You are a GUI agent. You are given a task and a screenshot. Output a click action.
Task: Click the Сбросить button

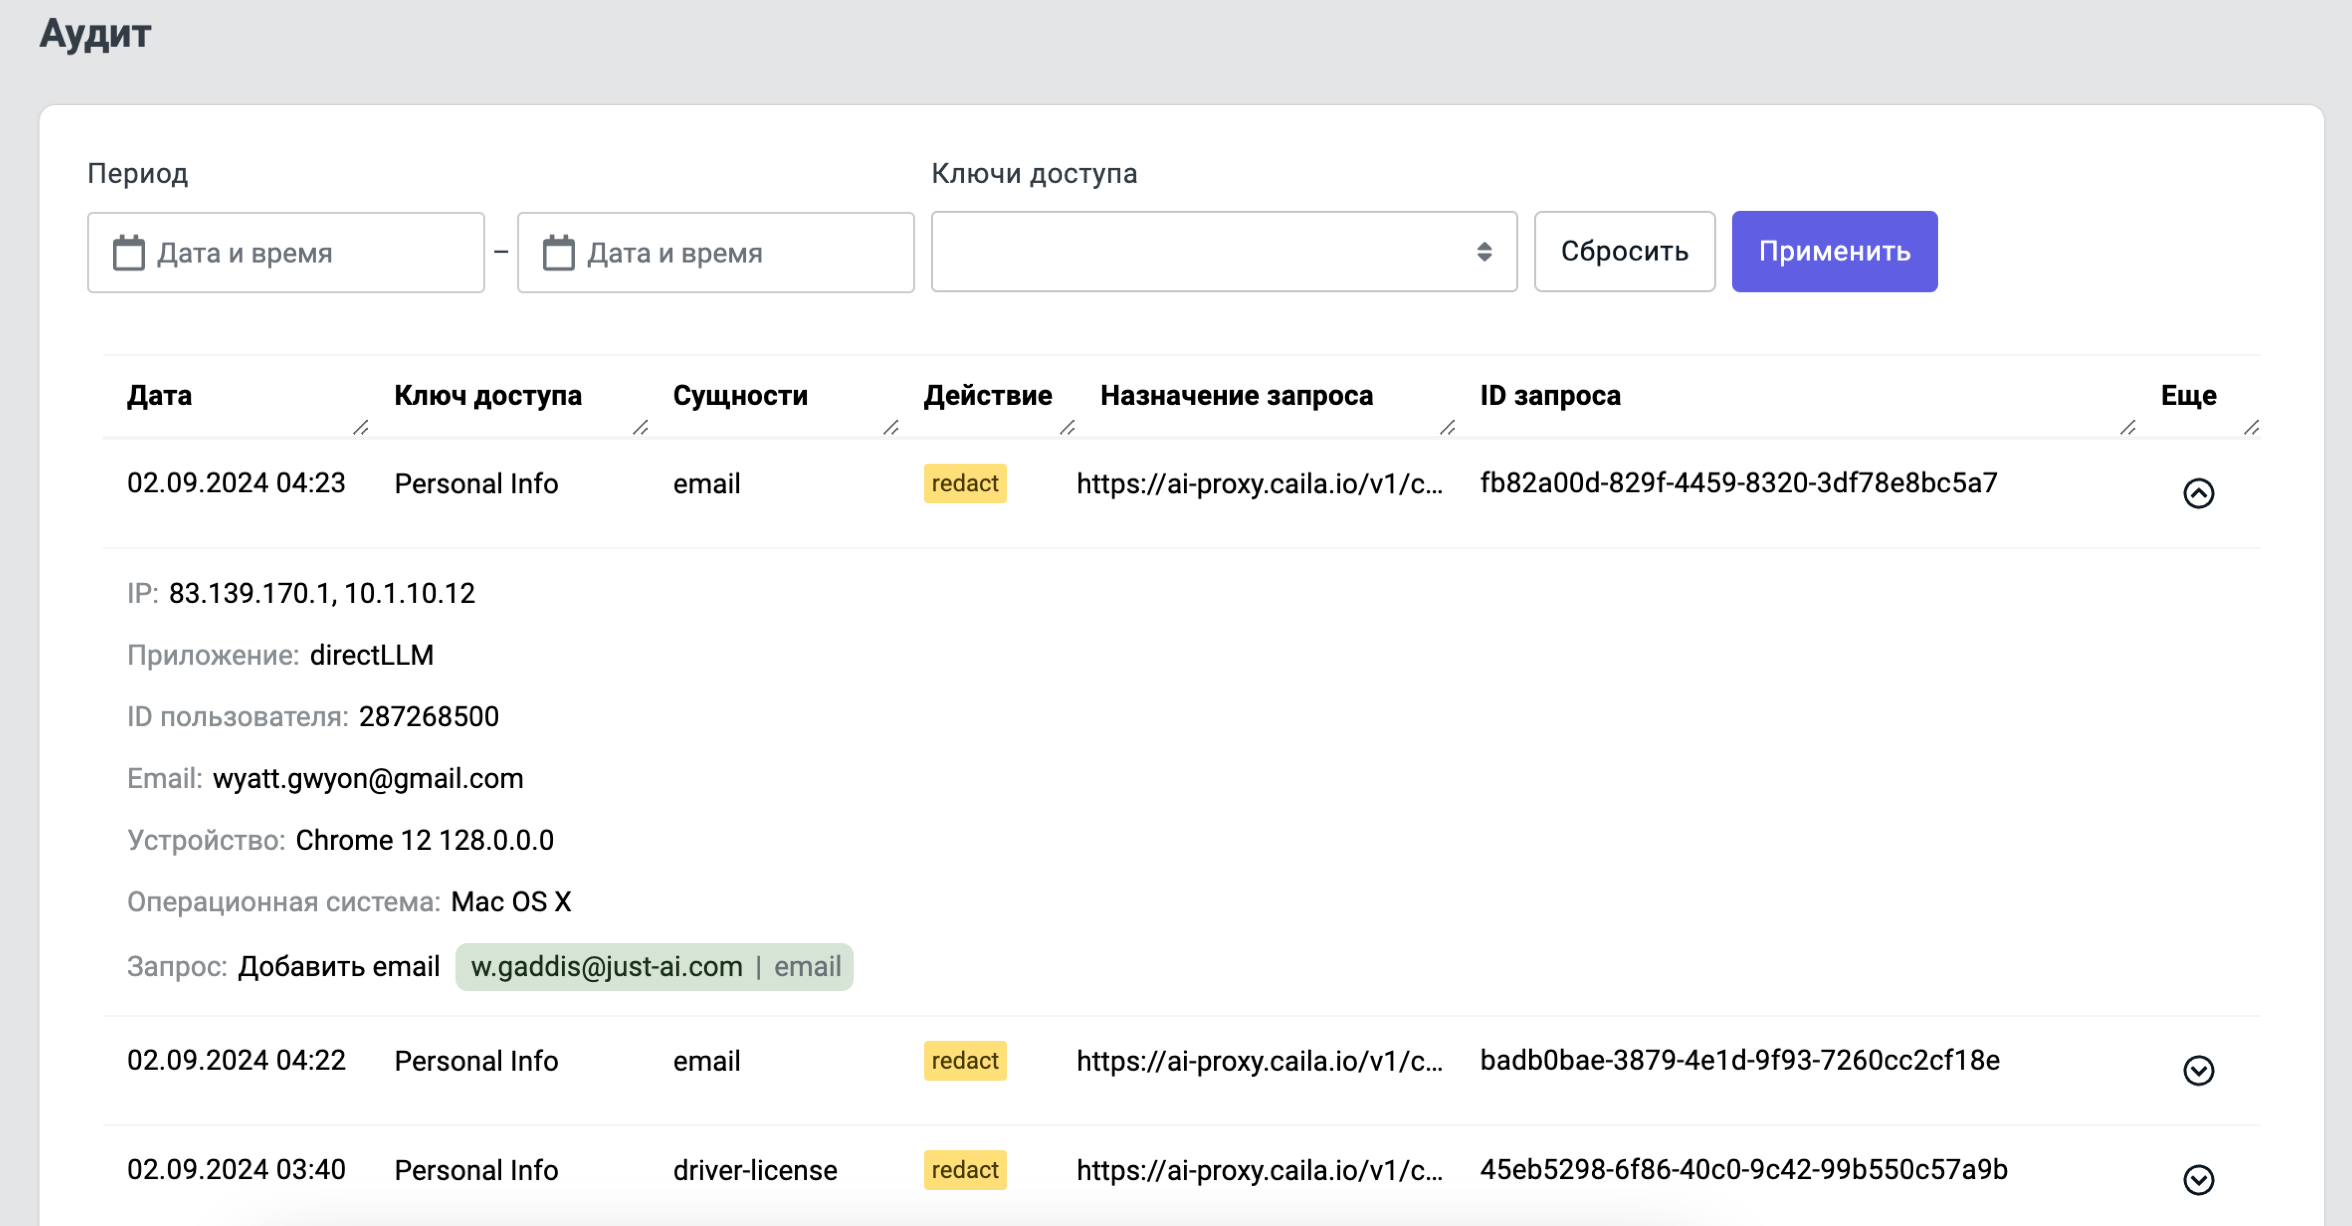point(1624,252)
